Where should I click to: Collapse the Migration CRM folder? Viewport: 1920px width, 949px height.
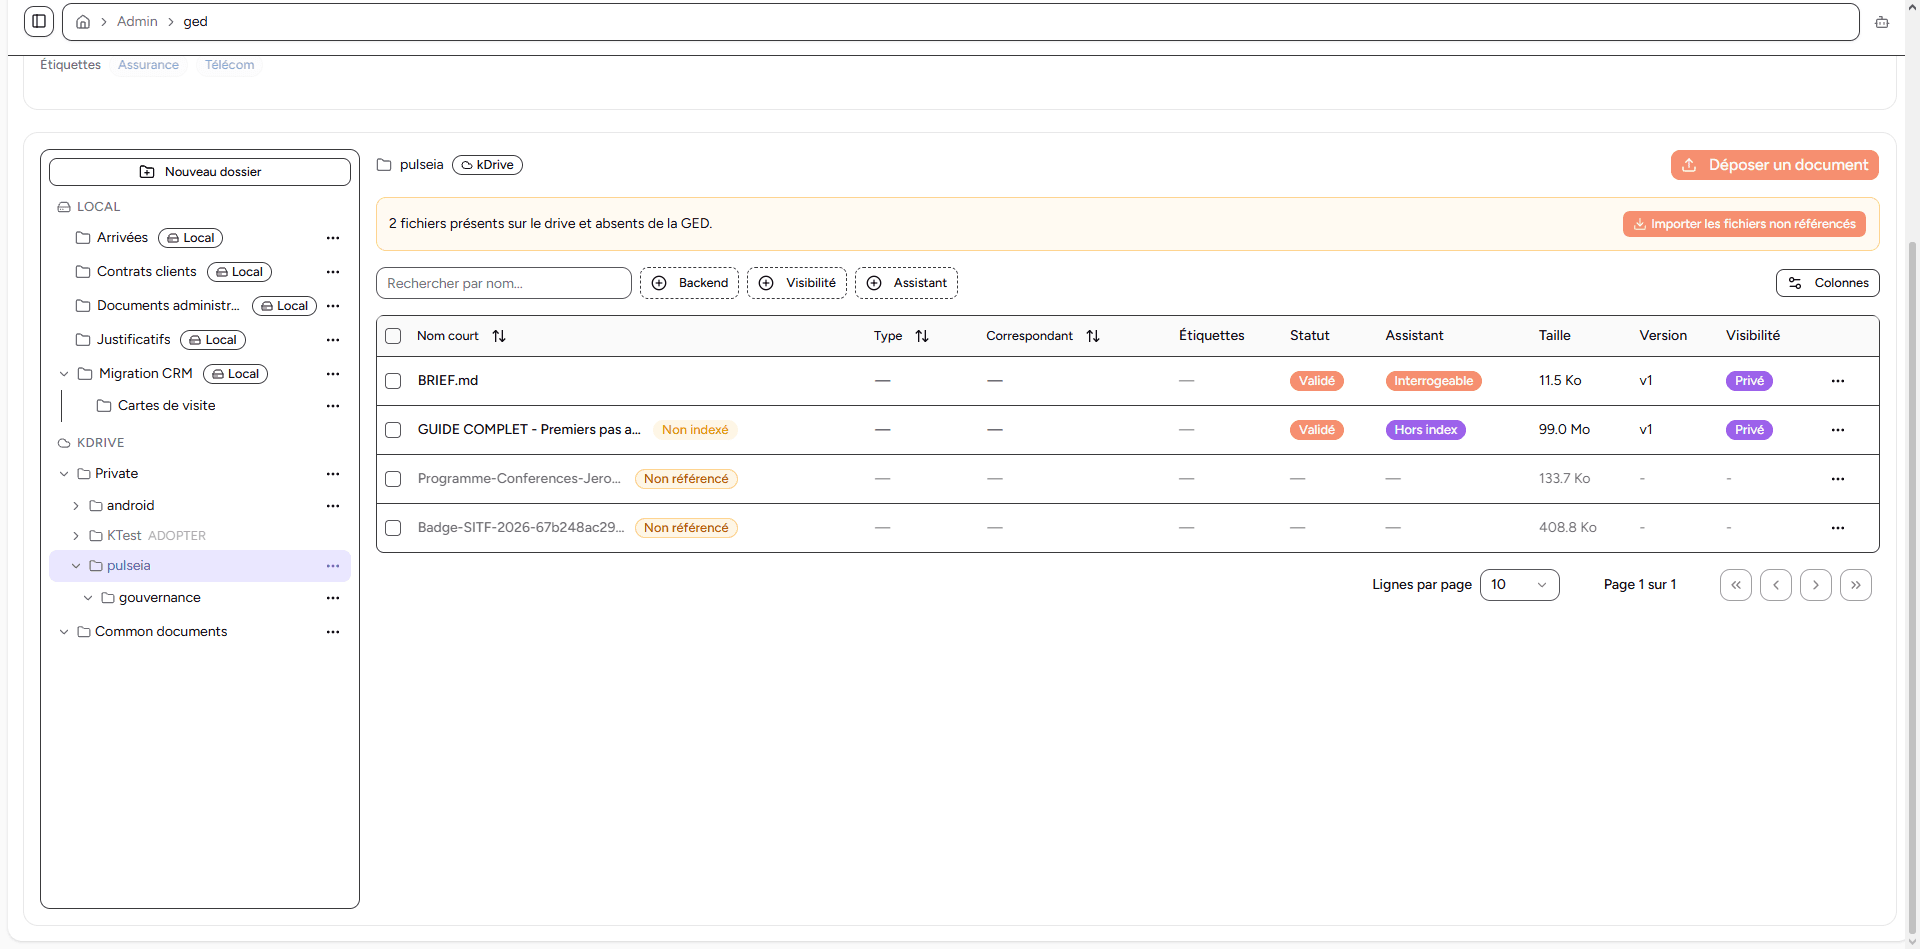[x=64, y=374]
